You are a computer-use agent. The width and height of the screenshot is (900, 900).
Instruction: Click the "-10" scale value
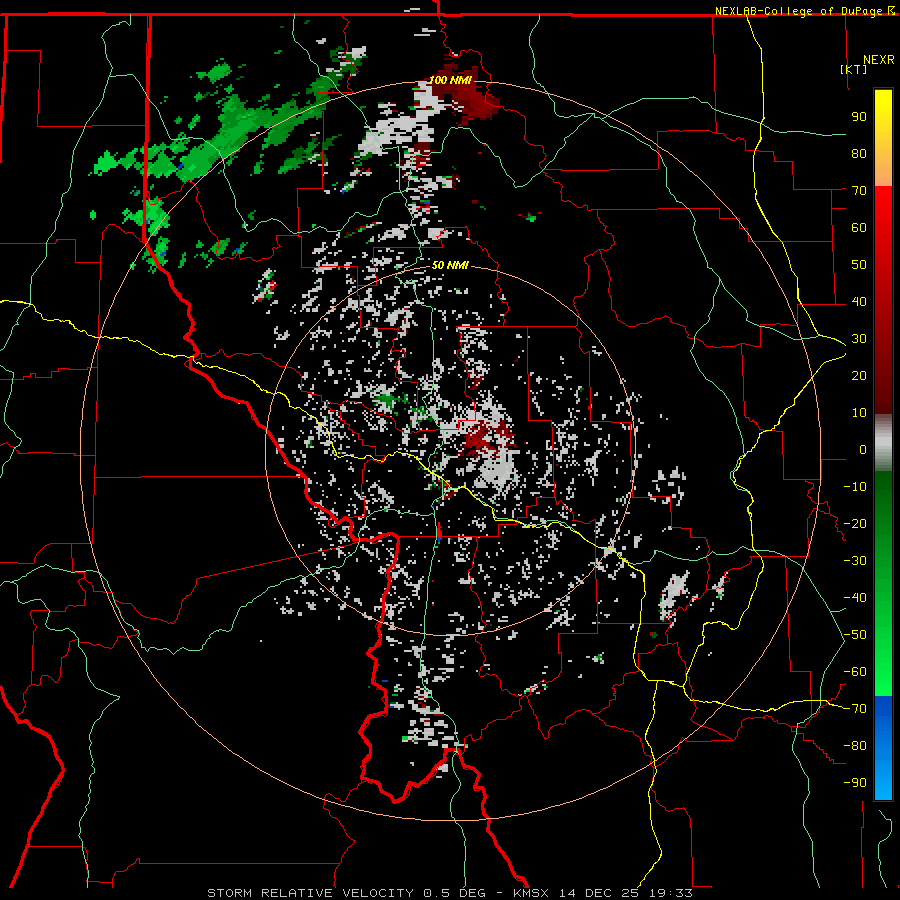point(855,487)
